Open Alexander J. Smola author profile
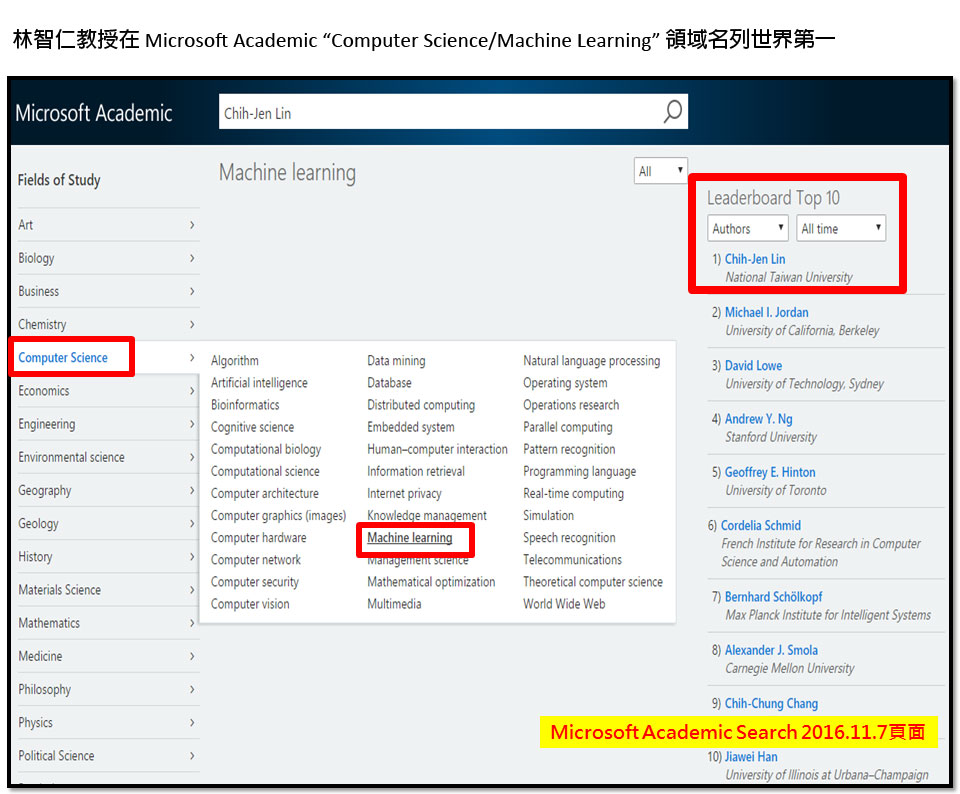960x794 pixels. coord(771,650)
